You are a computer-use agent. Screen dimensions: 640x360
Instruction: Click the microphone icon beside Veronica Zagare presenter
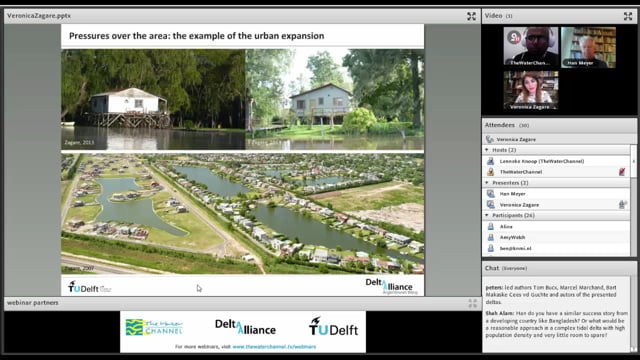tap(622, 204)
